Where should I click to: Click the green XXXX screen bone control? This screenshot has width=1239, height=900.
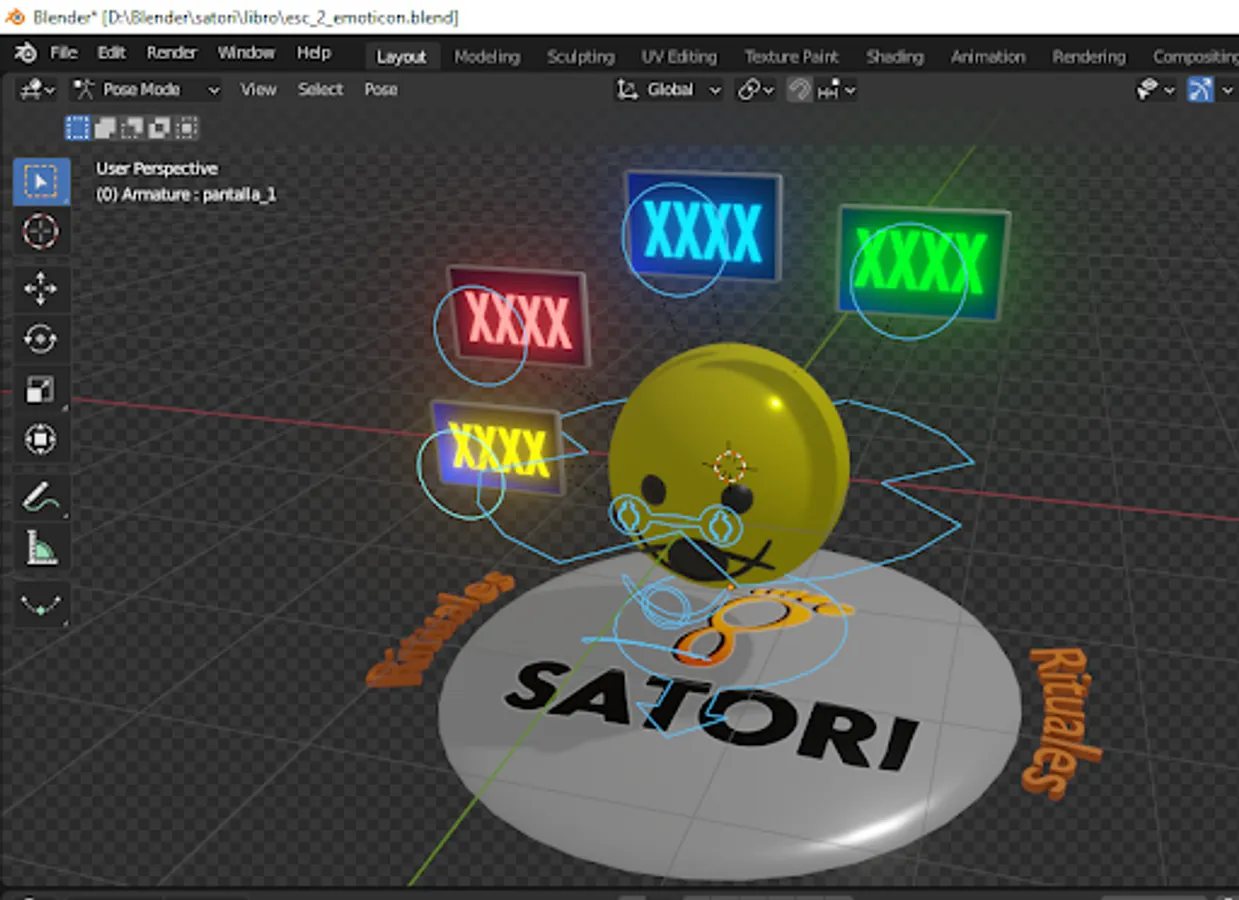(908, 281)
